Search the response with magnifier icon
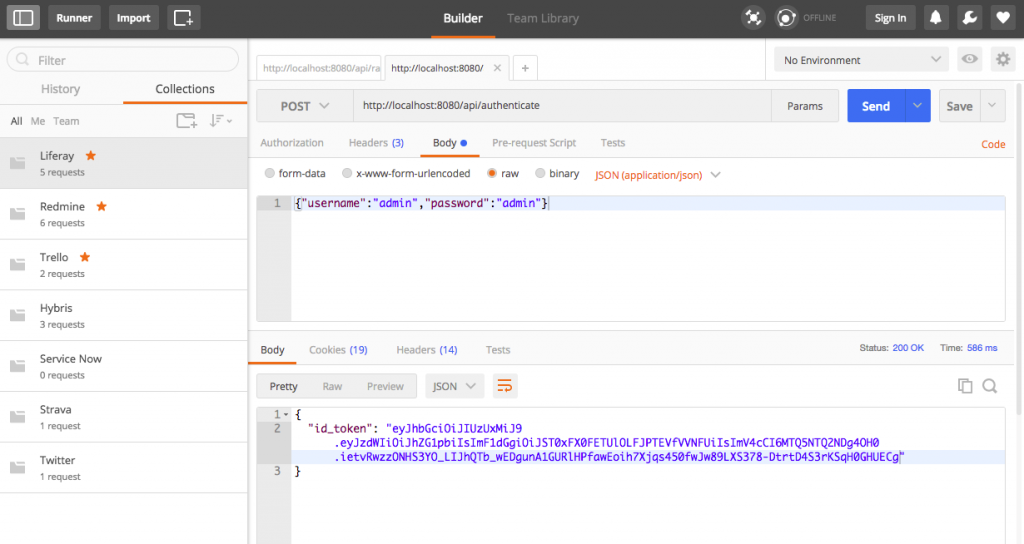This screenshot has width=1024, height=544. (990, 386)
